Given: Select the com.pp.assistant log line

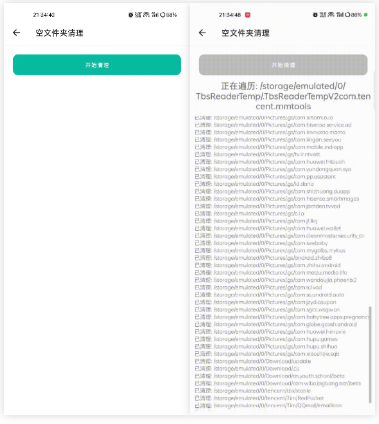Looking at the screenshot, I should [265, 176].
